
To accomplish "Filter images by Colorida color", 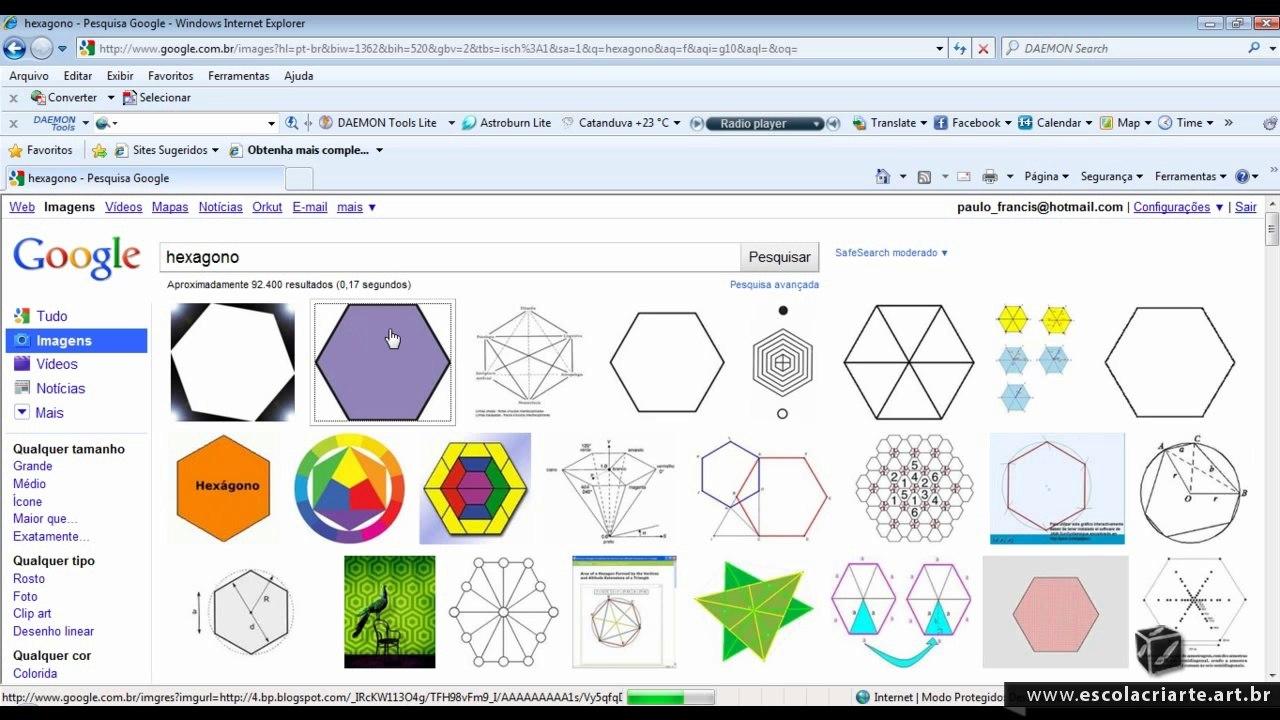I will click(35, 674).
